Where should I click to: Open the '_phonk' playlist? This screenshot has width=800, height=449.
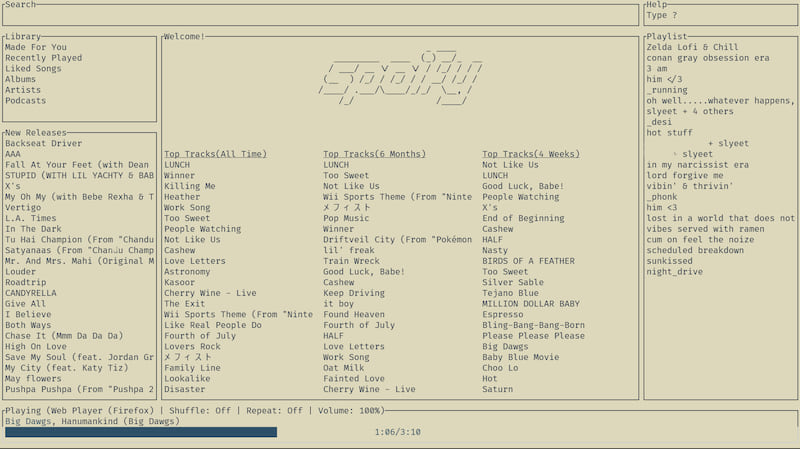[x=662, y=197]
